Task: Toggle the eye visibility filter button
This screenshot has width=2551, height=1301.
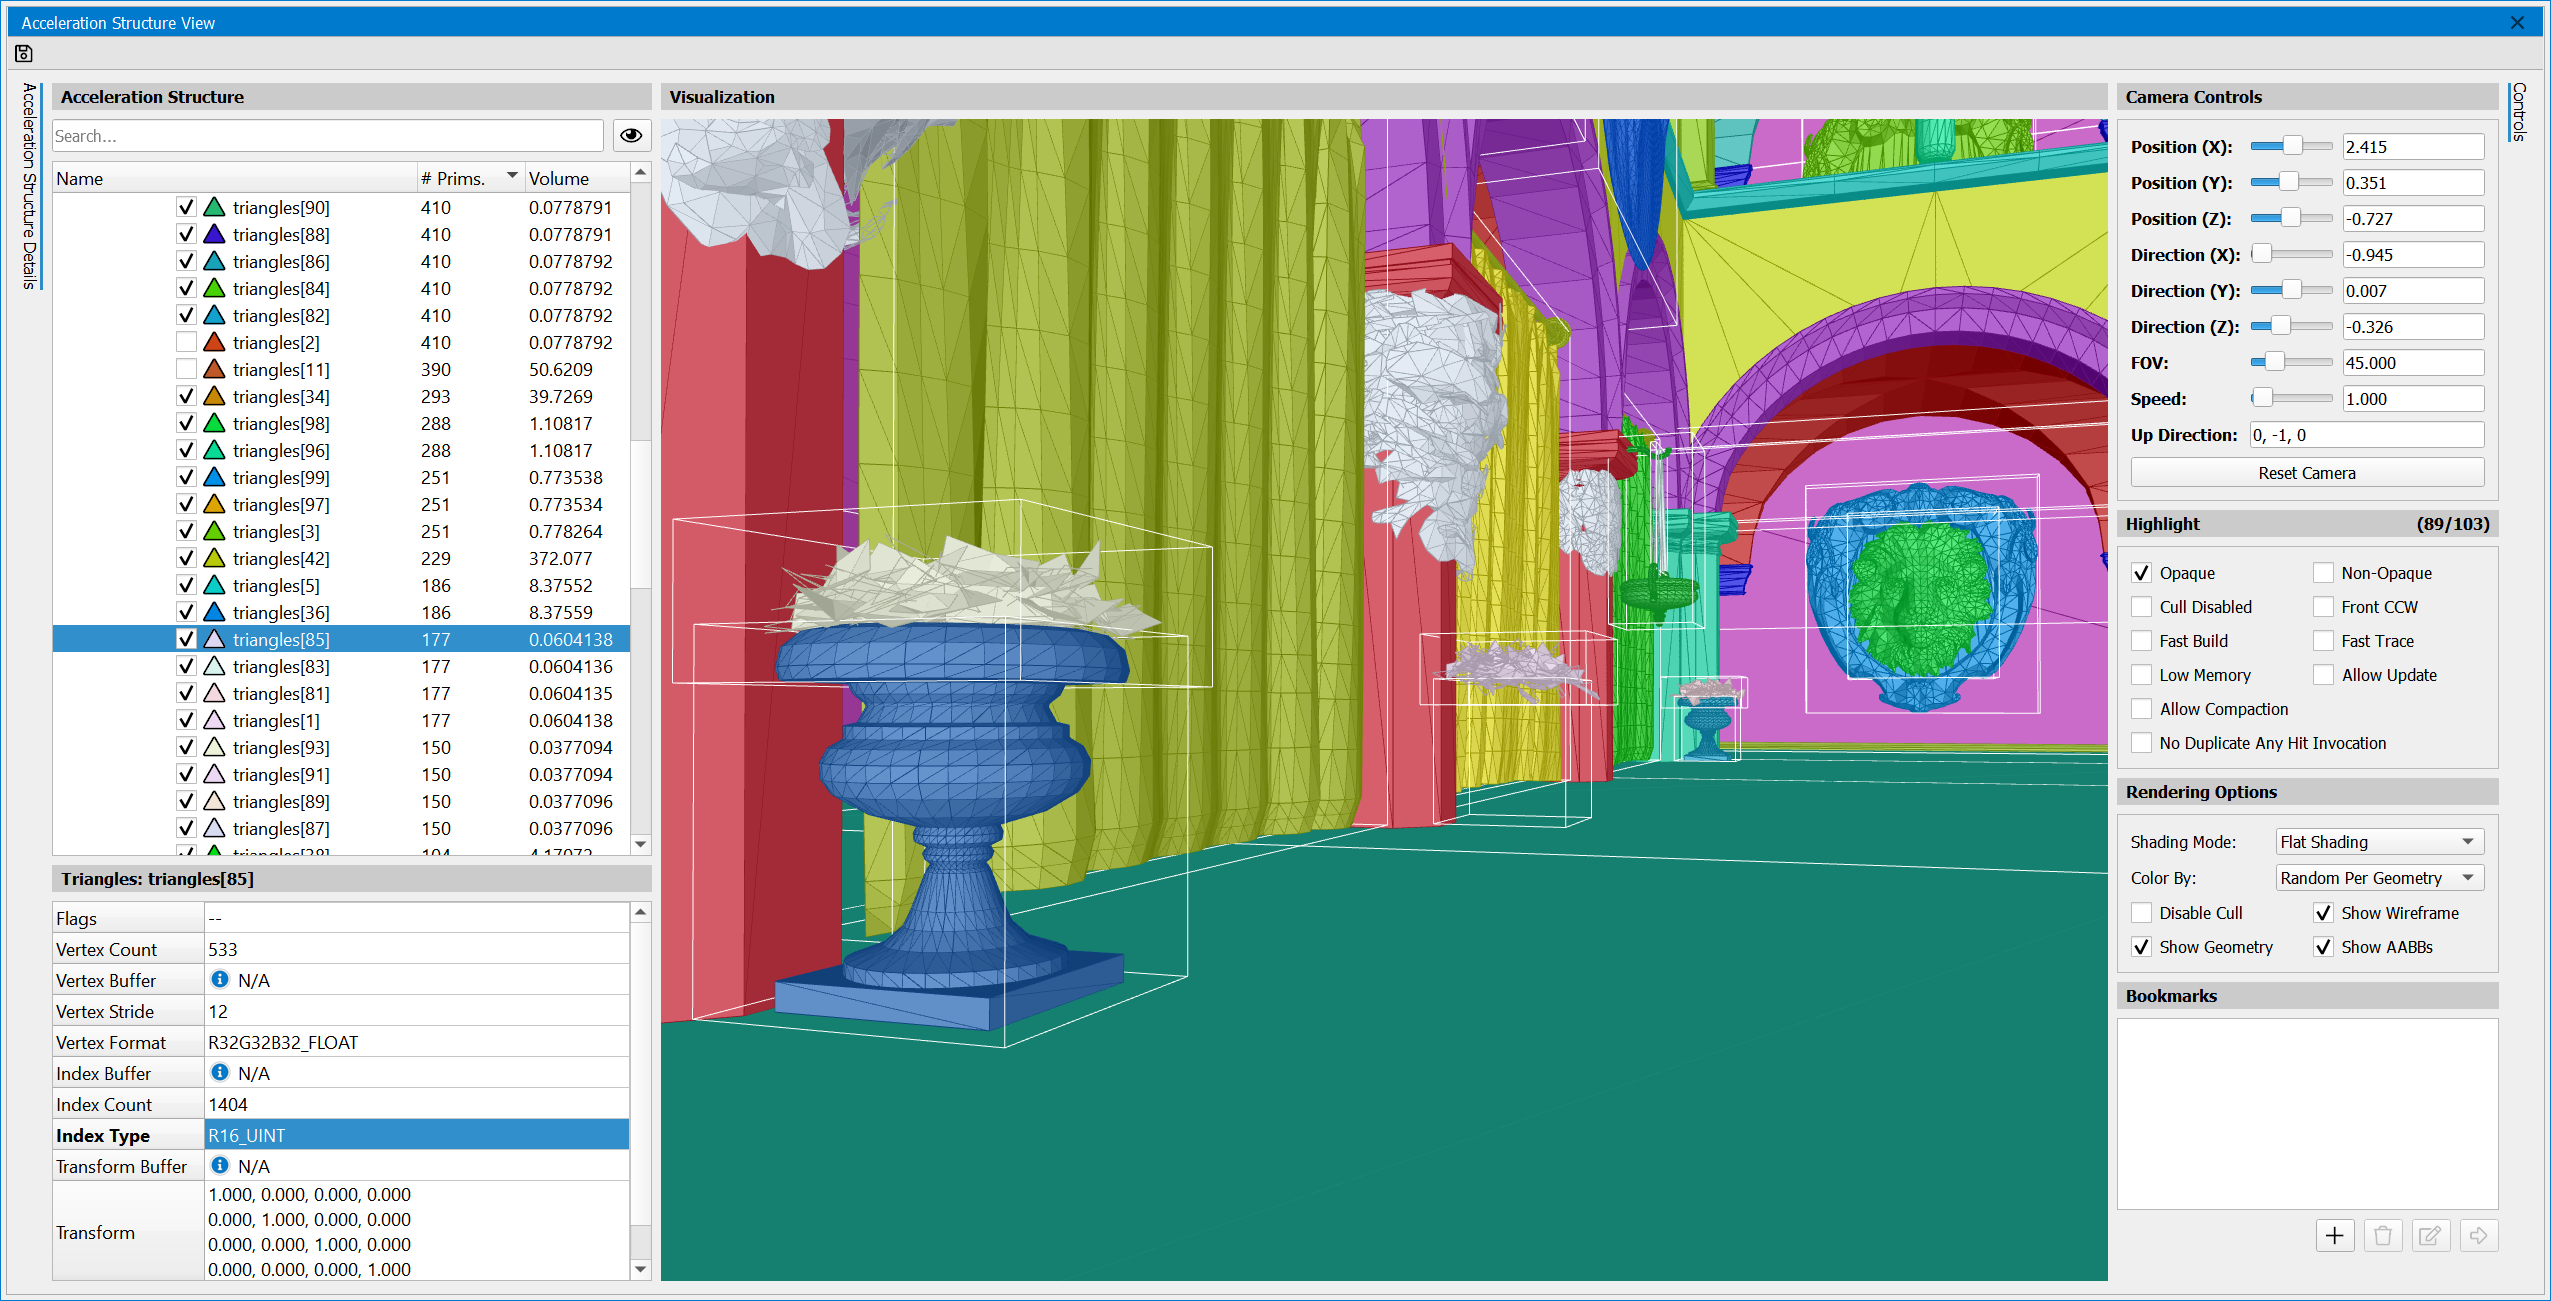Action: pos(631,136)
